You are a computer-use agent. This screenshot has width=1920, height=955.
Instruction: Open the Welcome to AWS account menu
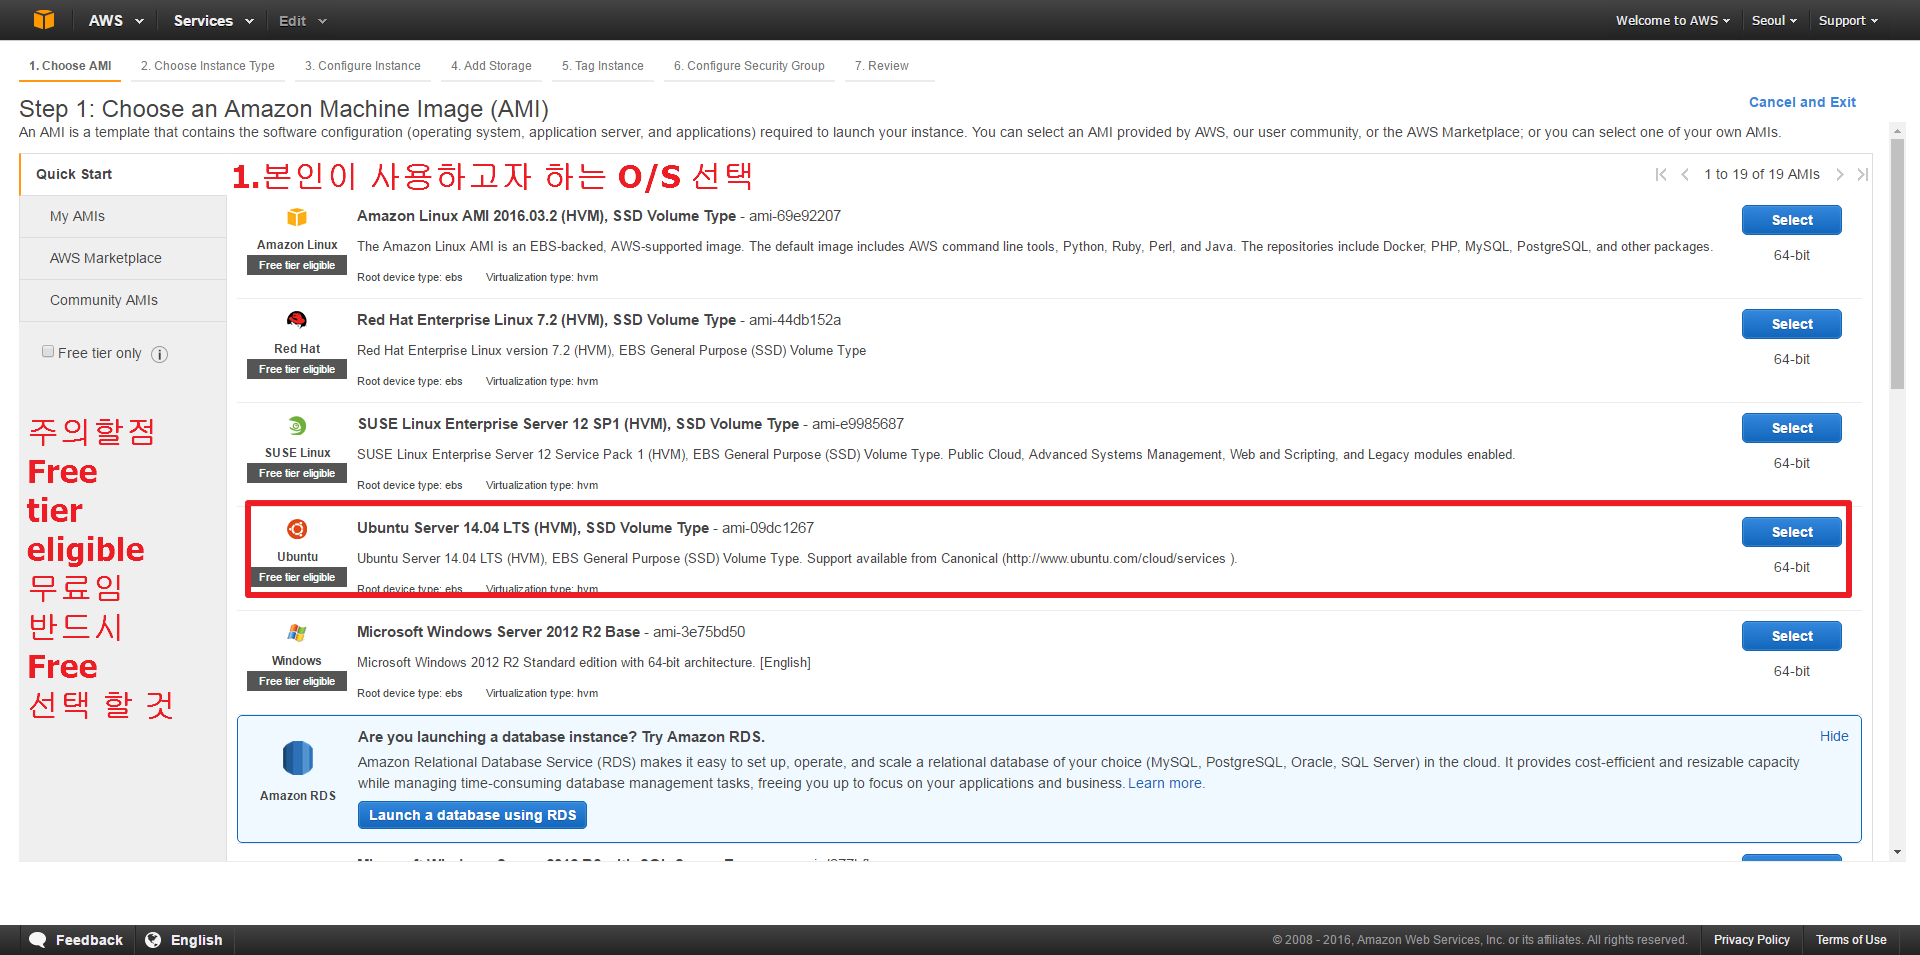point(1673,20)
